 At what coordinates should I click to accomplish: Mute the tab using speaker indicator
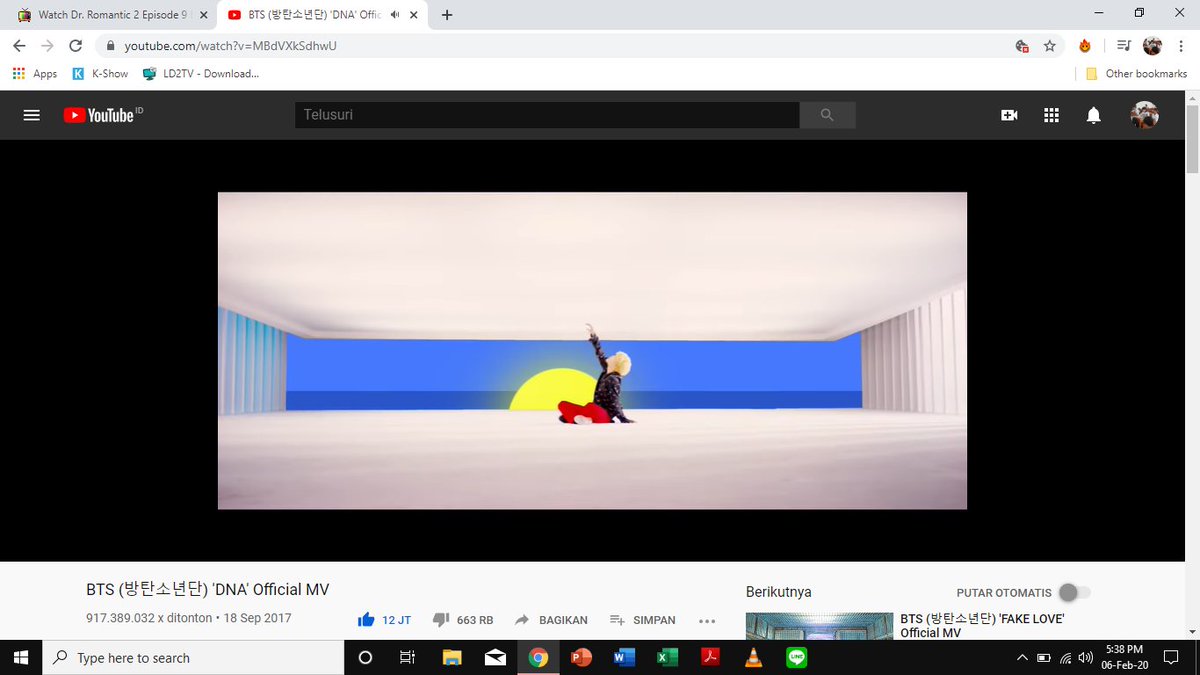click(x=396, y=15)
